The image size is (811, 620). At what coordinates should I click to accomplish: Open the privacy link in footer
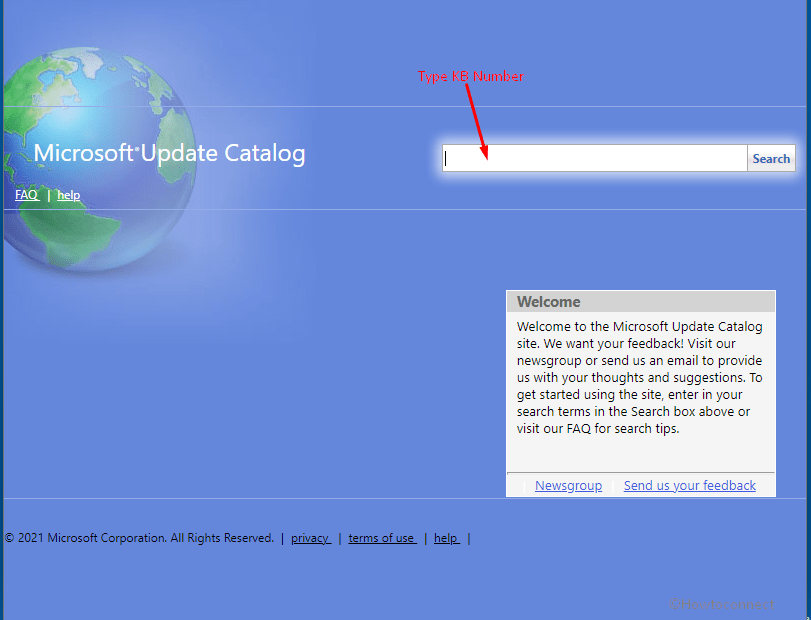click(310, 538)
